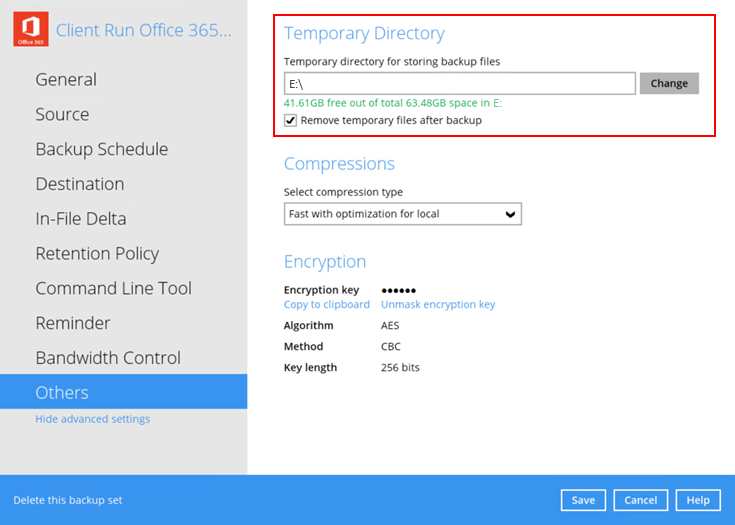Save the backup set settings
The width and height of the screenshot is (735, 525).
[x=583, y=500]
